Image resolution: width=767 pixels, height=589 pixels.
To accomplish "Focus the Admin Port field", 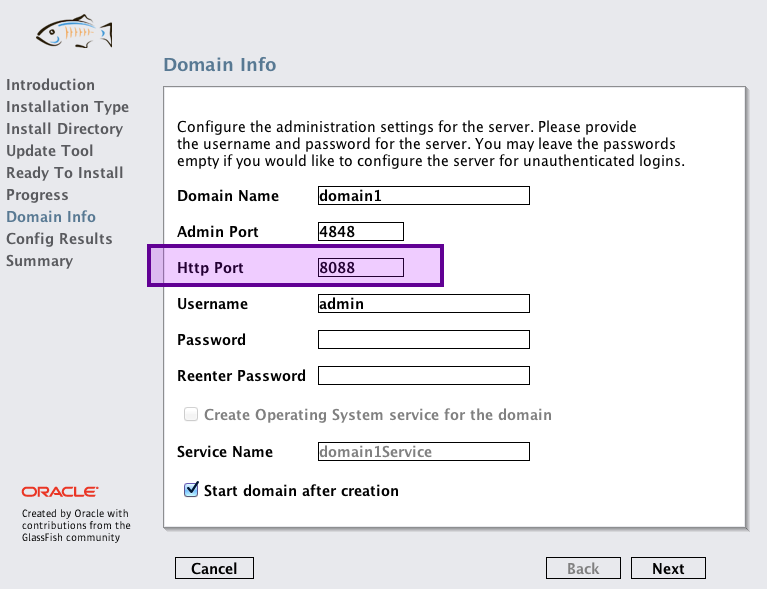I will [360, 232].
